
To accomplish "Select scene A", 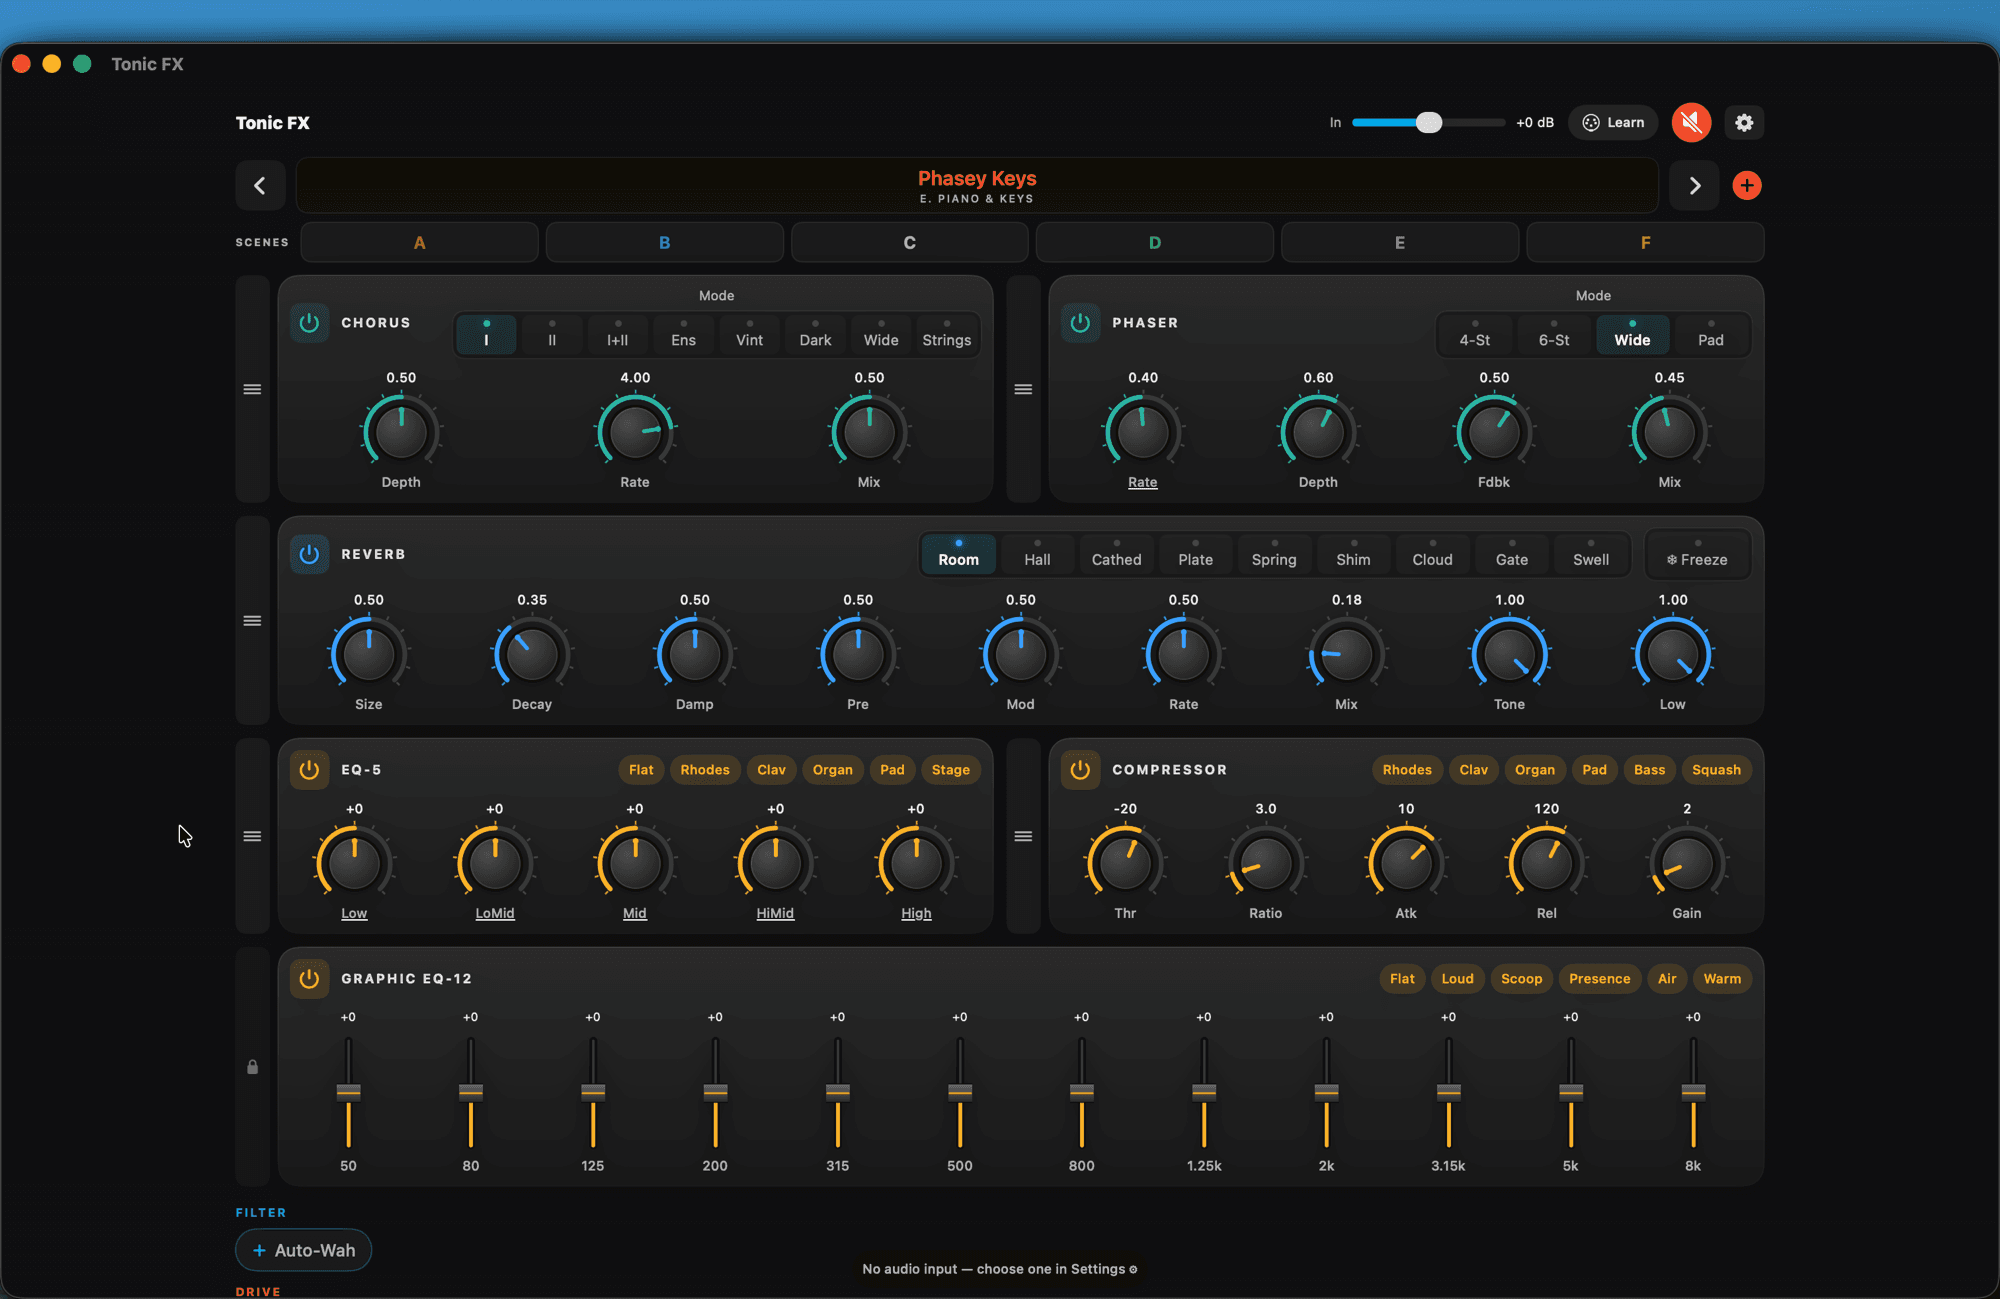I will point(419,243).
